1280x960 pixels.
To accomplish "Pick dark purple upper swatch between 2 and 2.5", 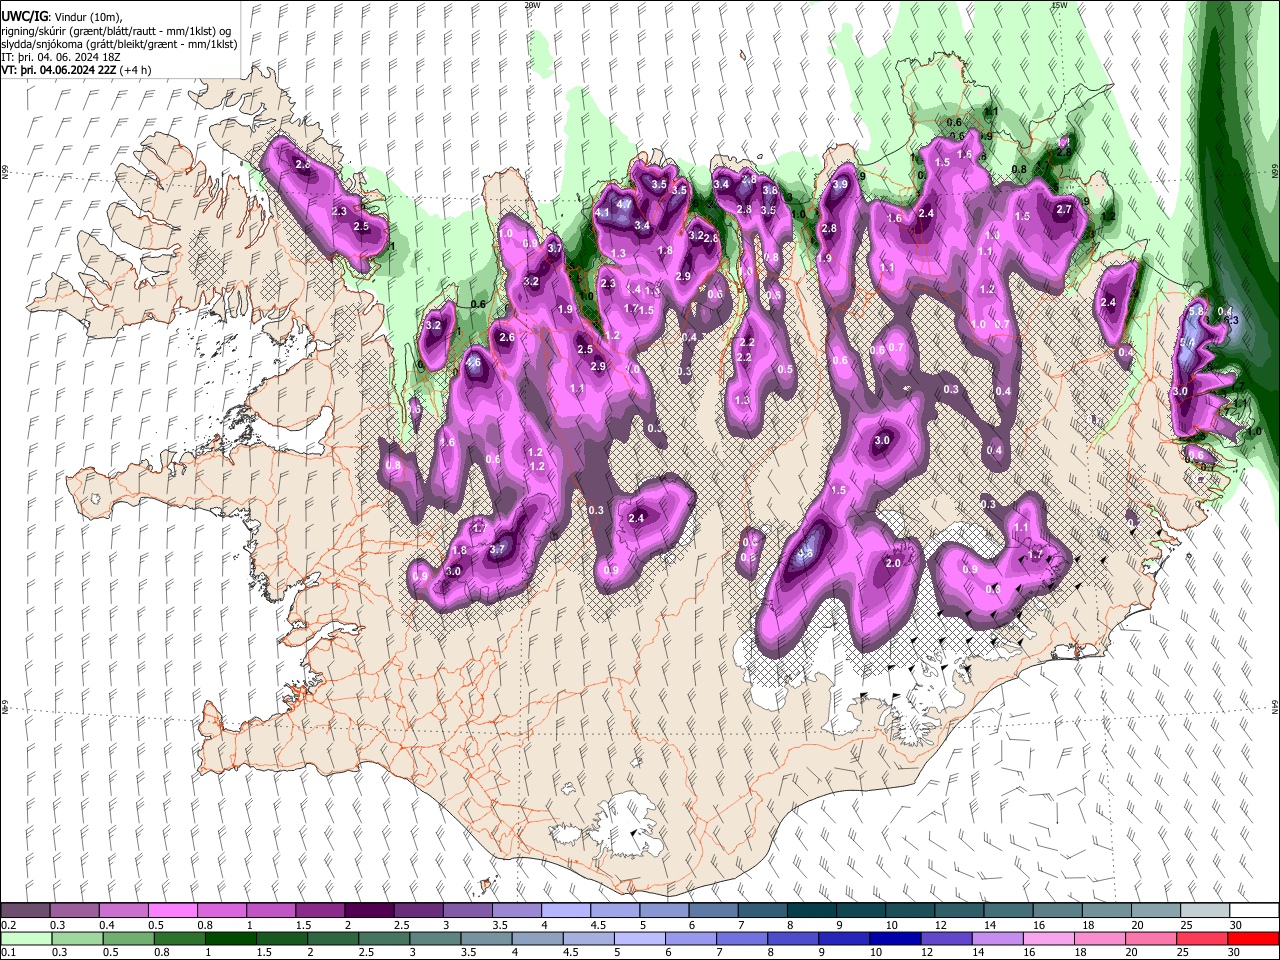I will [x=369, y=911].
